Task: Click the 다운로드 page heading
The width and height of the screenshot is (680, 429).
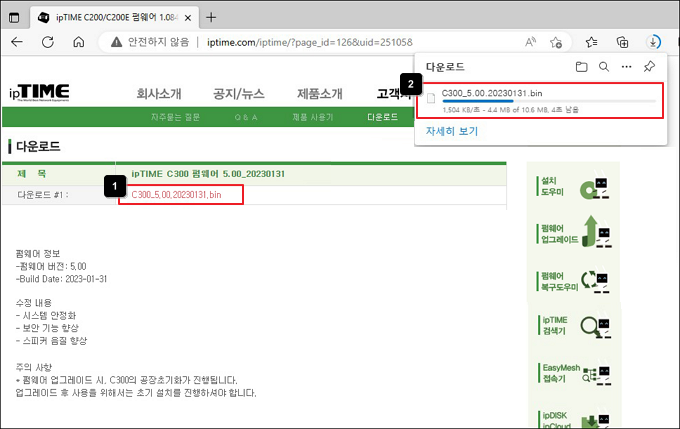Action: tap(38, 146)
